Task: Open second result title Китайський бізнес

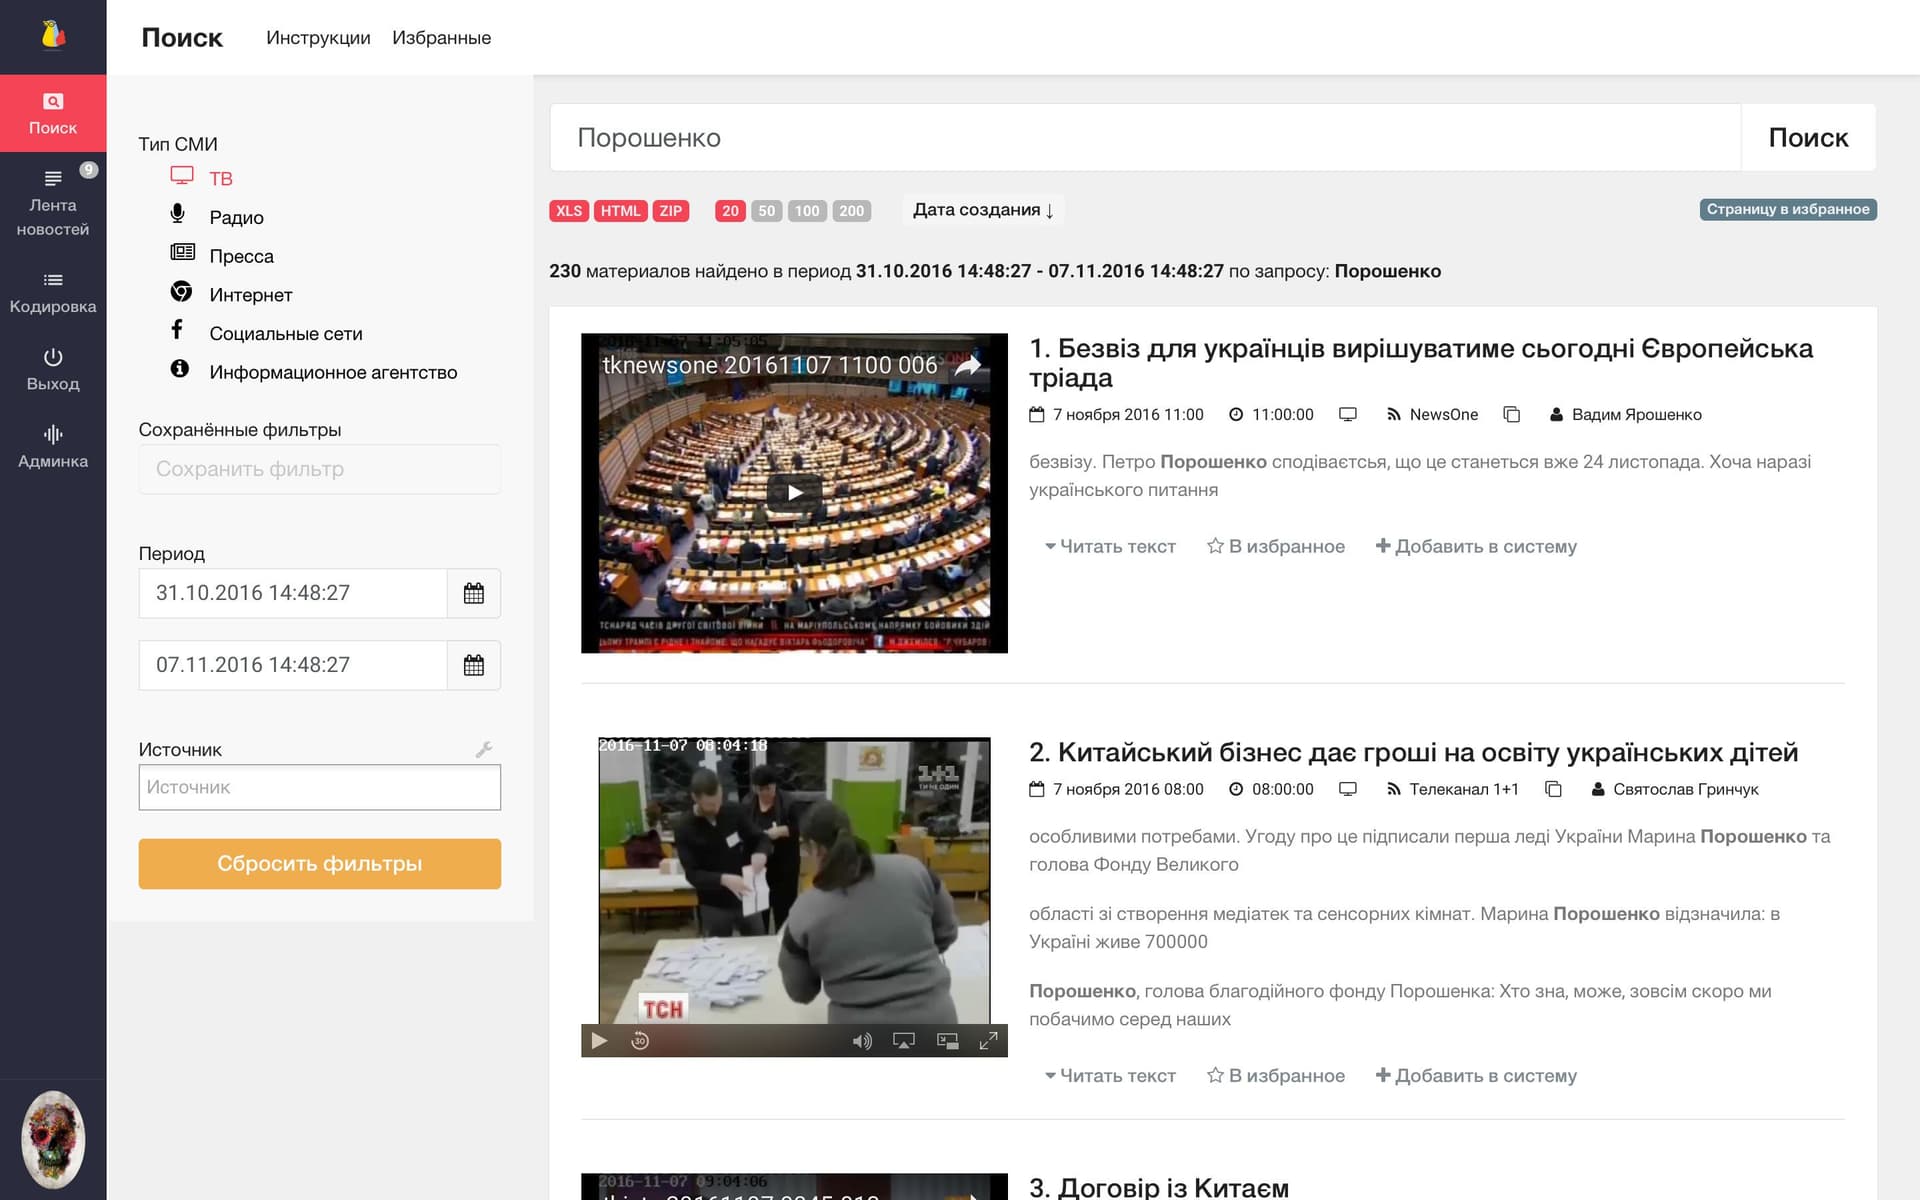Action: click(1413, 752)
